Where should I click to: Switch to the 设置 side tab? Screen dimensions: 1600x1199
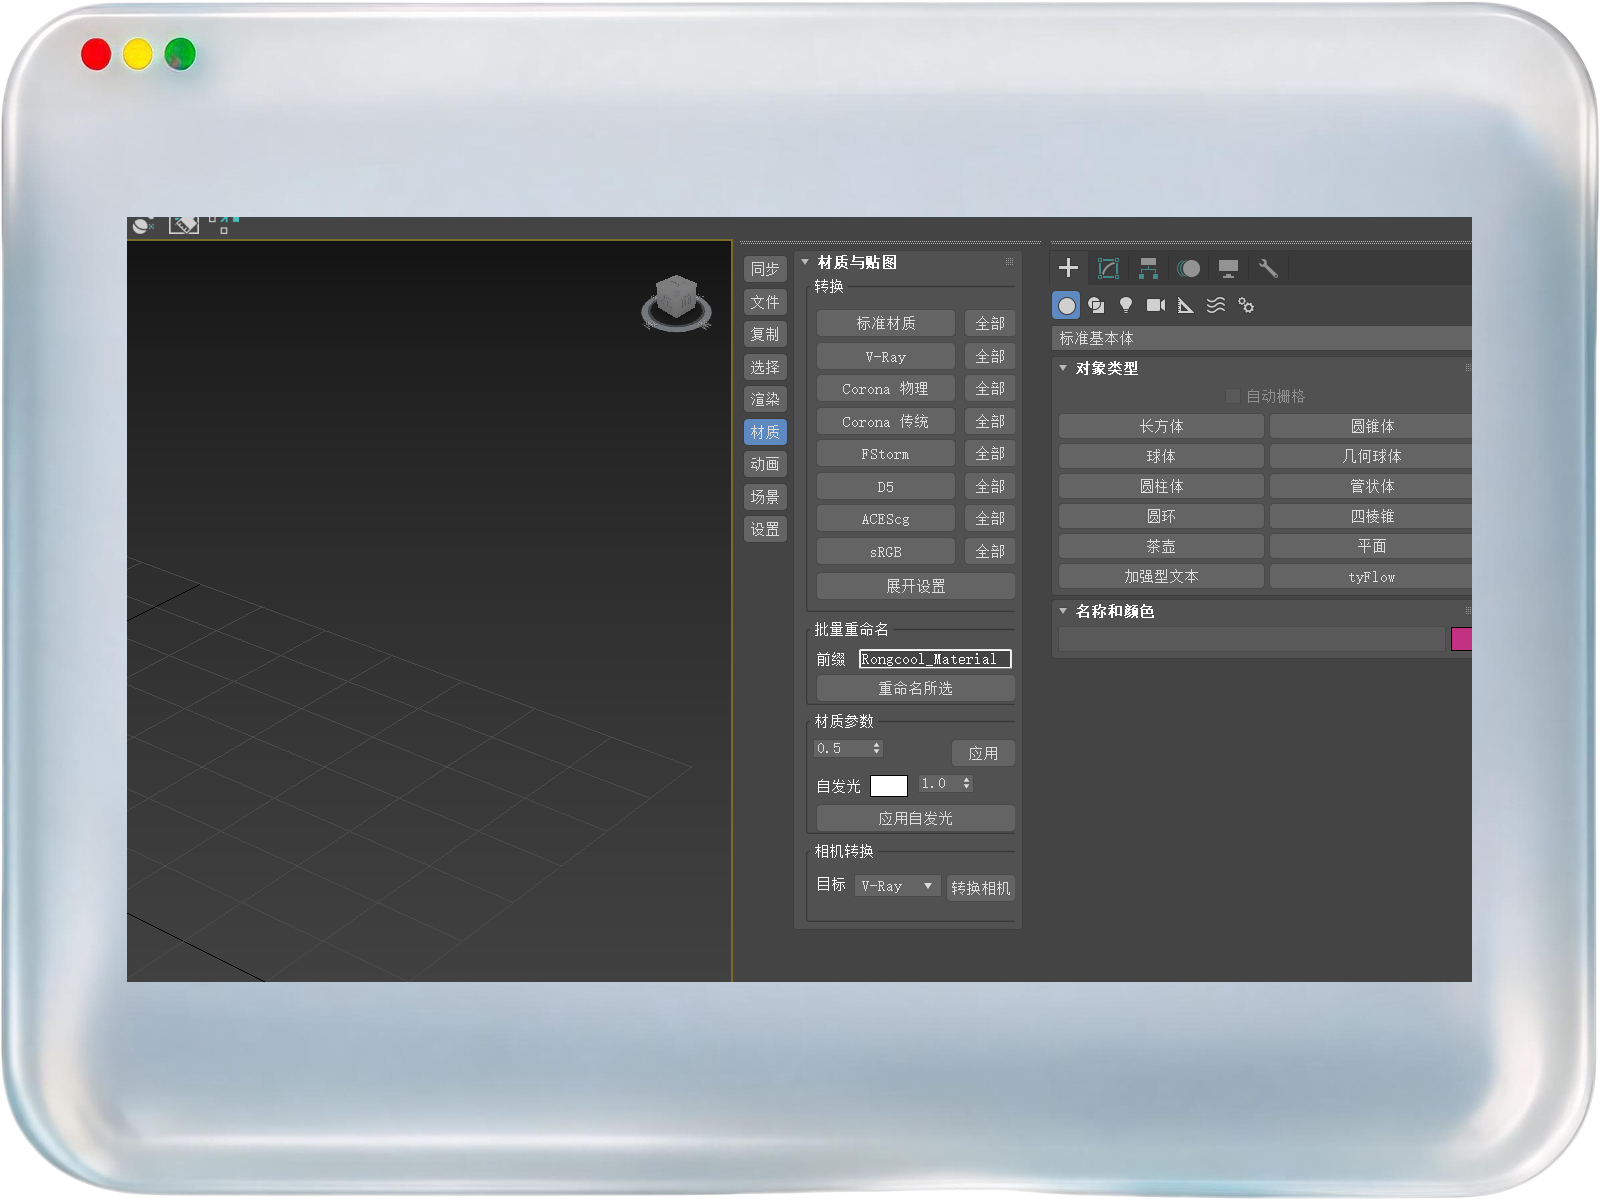(765, 529)
